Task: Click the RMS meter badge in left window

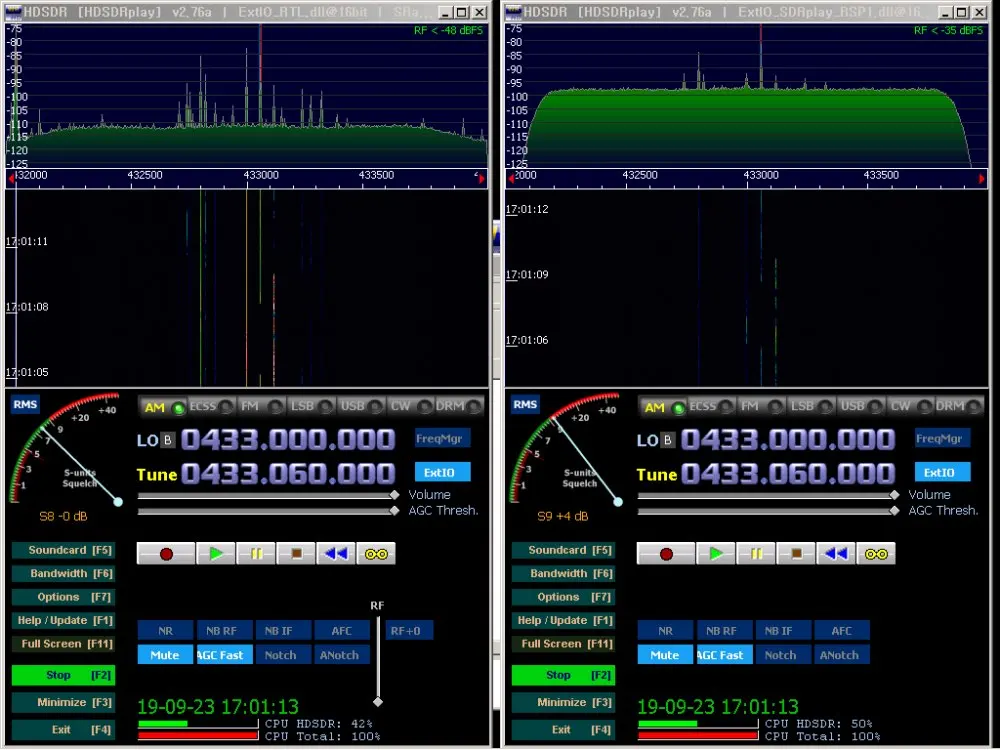Action: click(x=25, y=404)
